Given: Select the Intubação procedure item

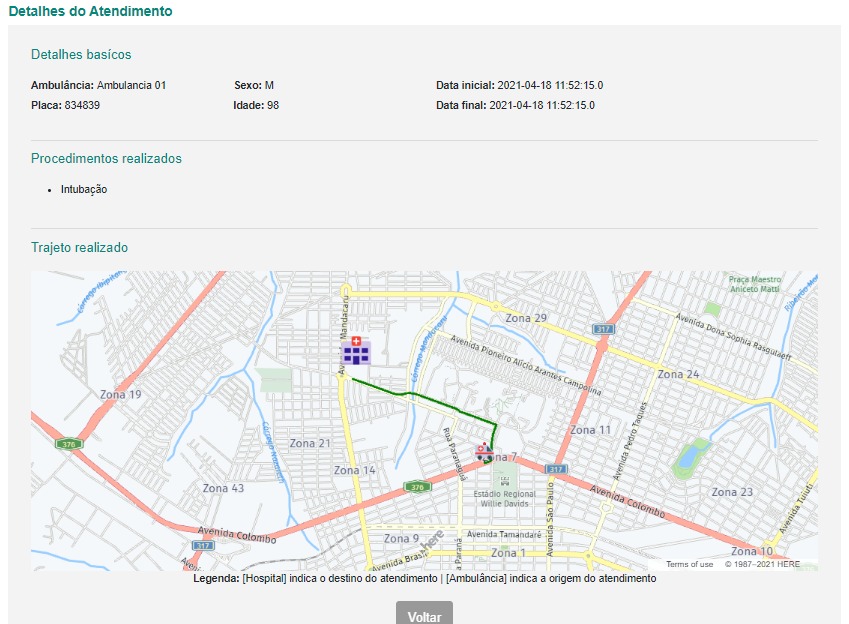Looking at the screenshot, I should click(x=83, y=189).
